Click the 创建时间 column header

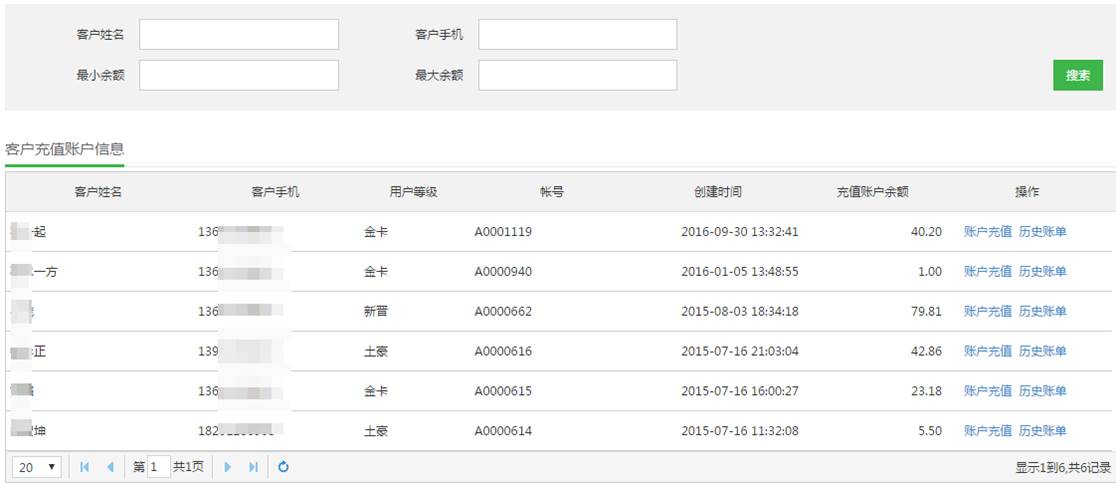(717, 192)
